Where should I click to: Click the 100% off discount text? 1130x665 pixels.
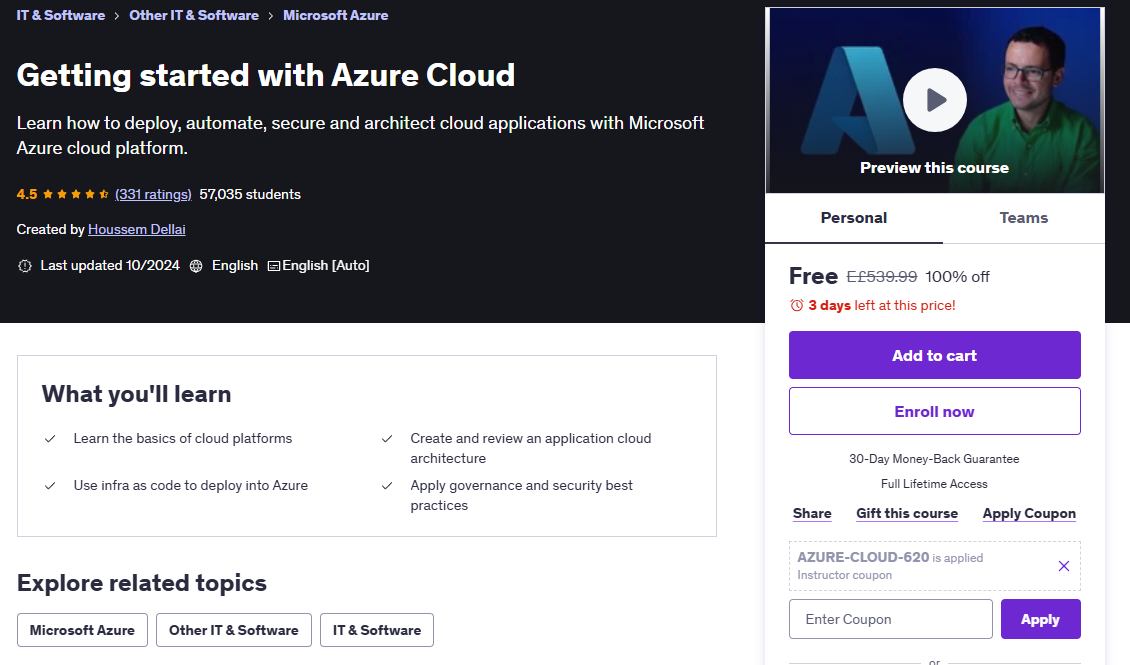957,277
